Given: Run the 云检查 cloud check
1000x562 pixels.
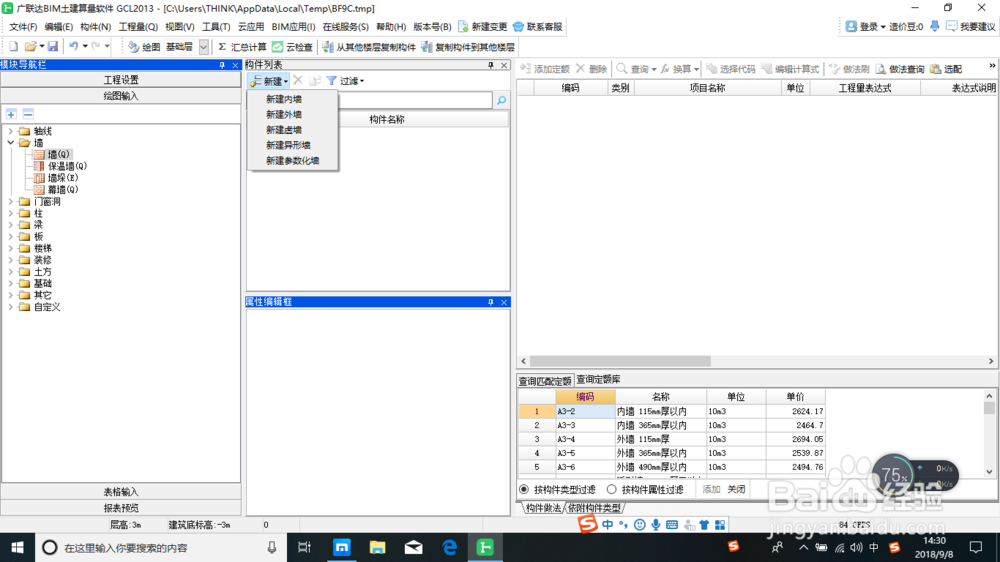Looking at the screenshot, I should (293, 47).
